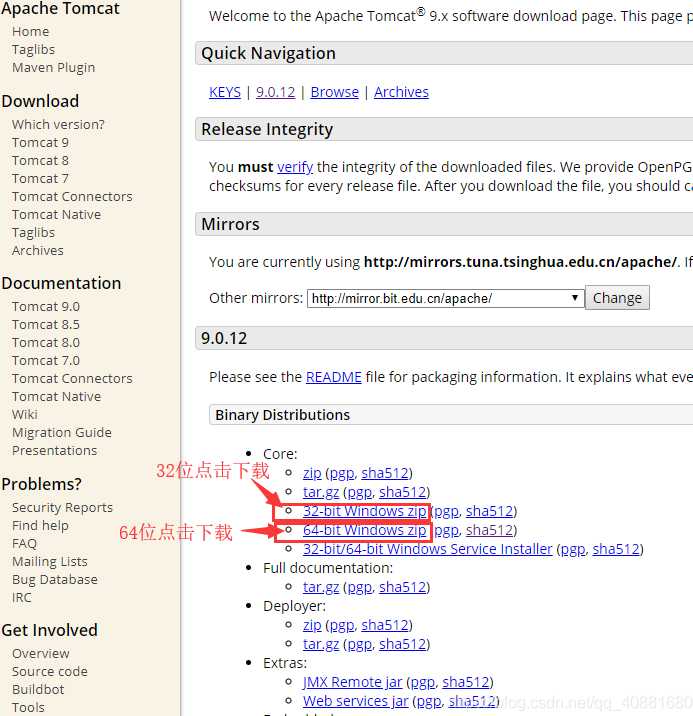Open Buildbot sidebar link

point(38,690)
